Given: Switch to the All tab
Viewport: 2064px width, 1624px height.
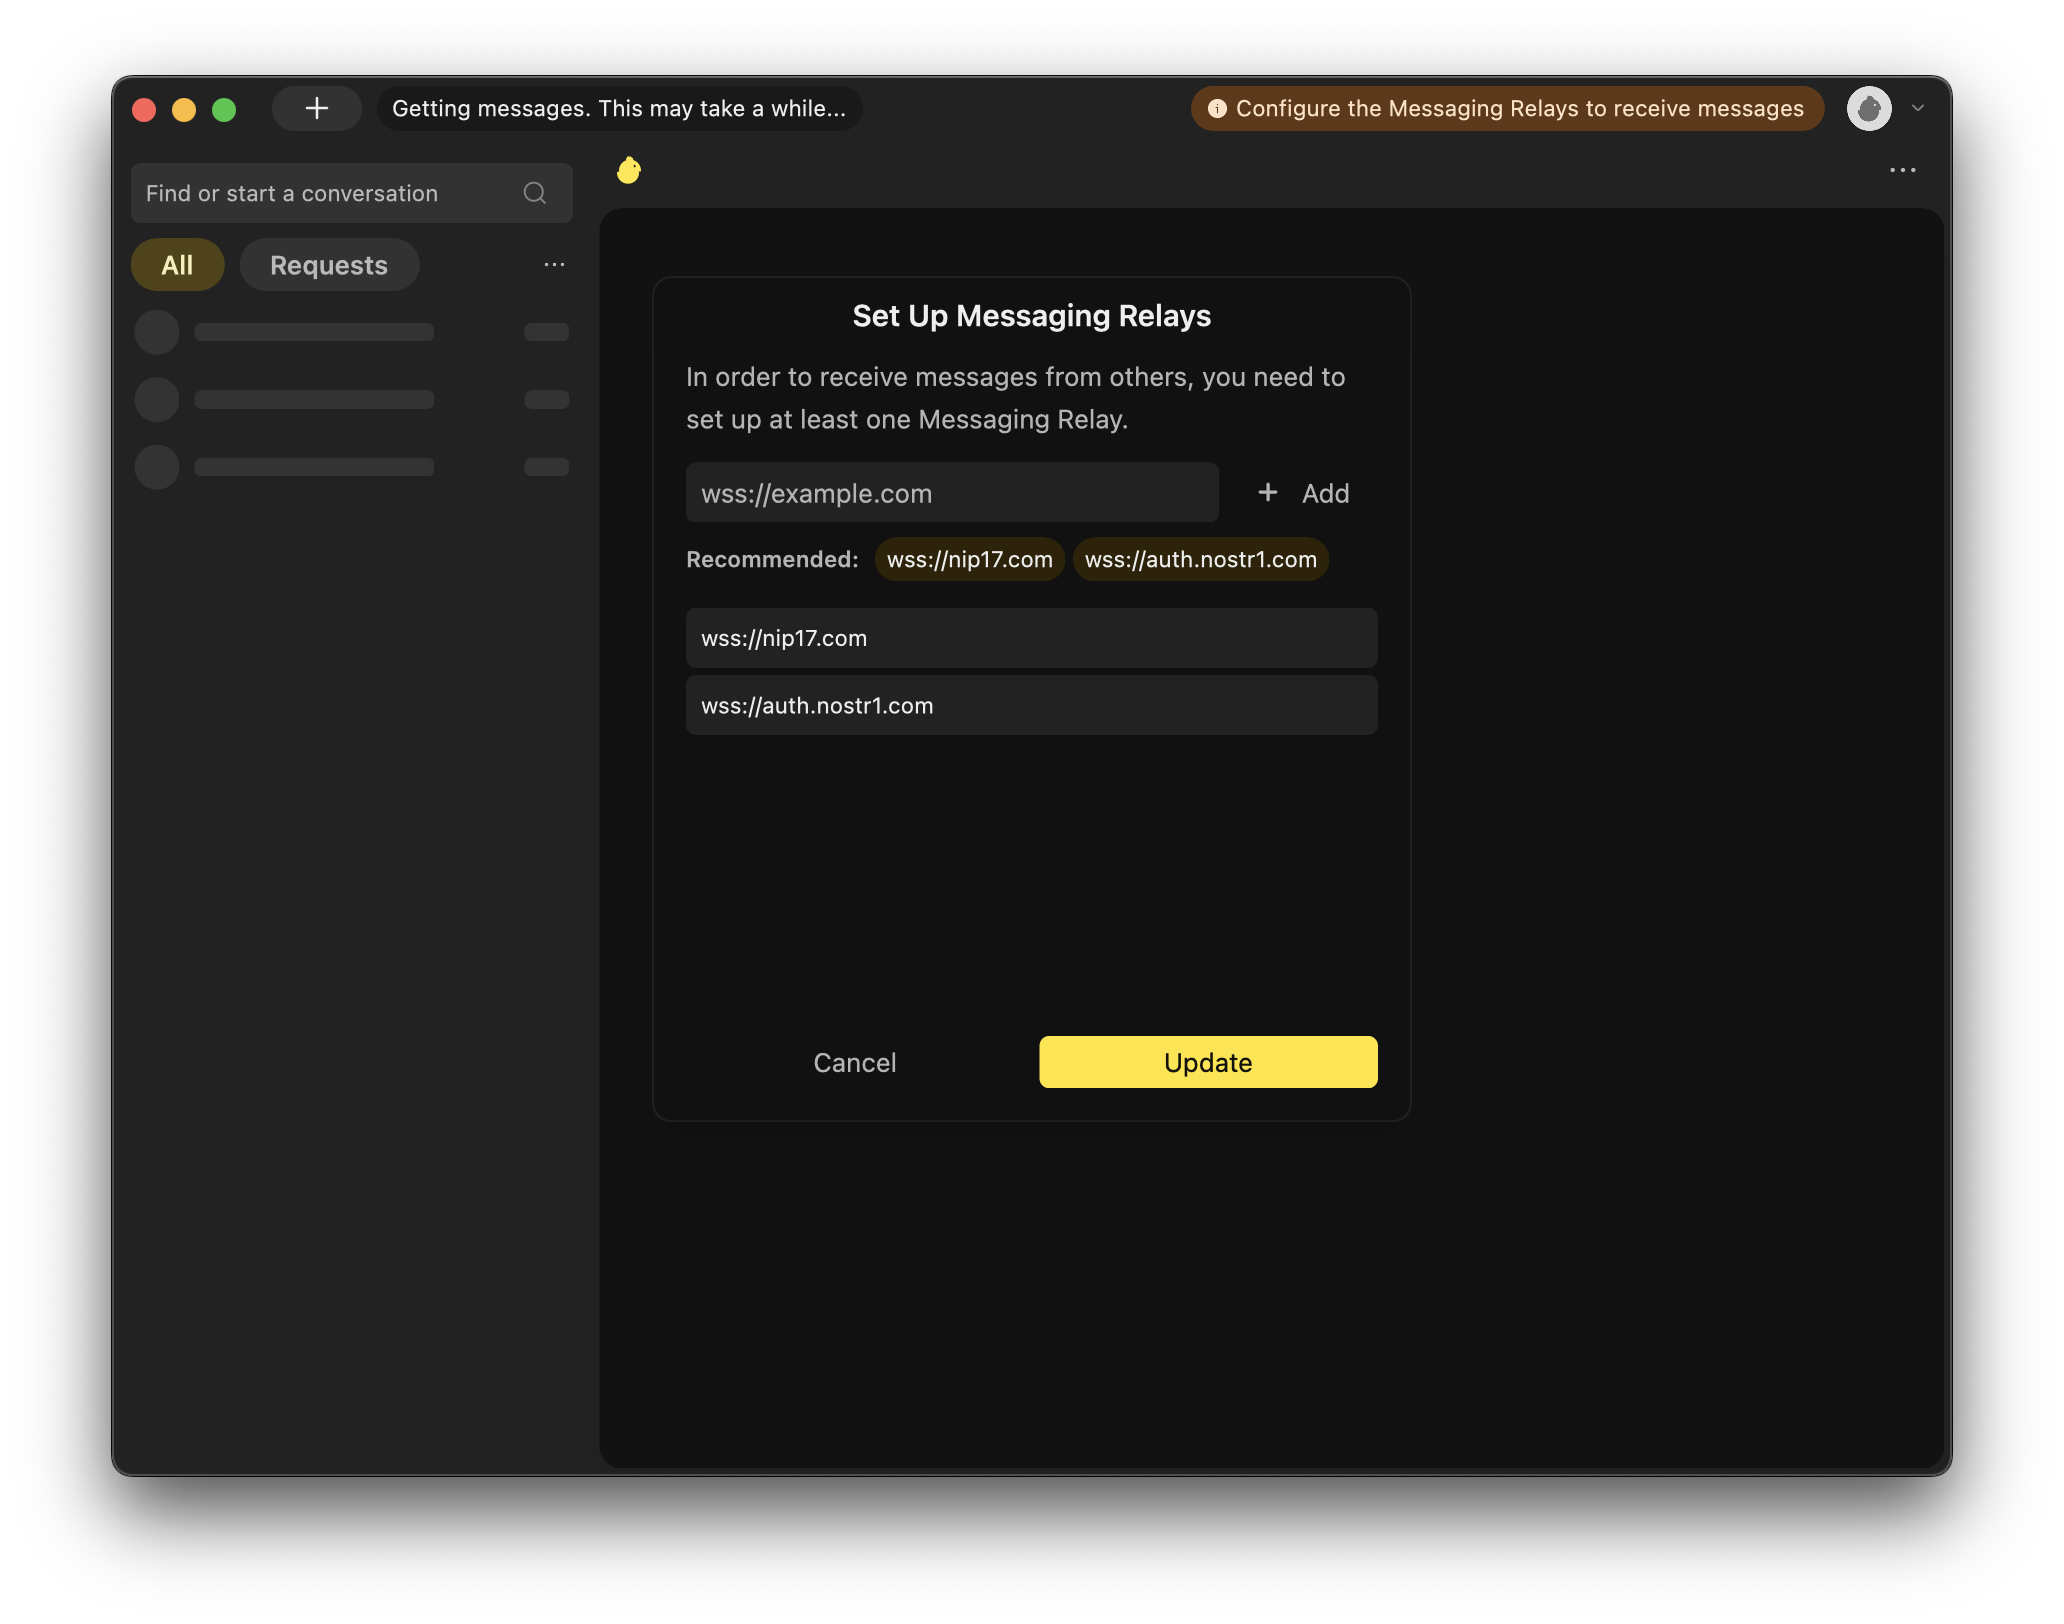Looking at the screenshot, I should pos(177,265).
